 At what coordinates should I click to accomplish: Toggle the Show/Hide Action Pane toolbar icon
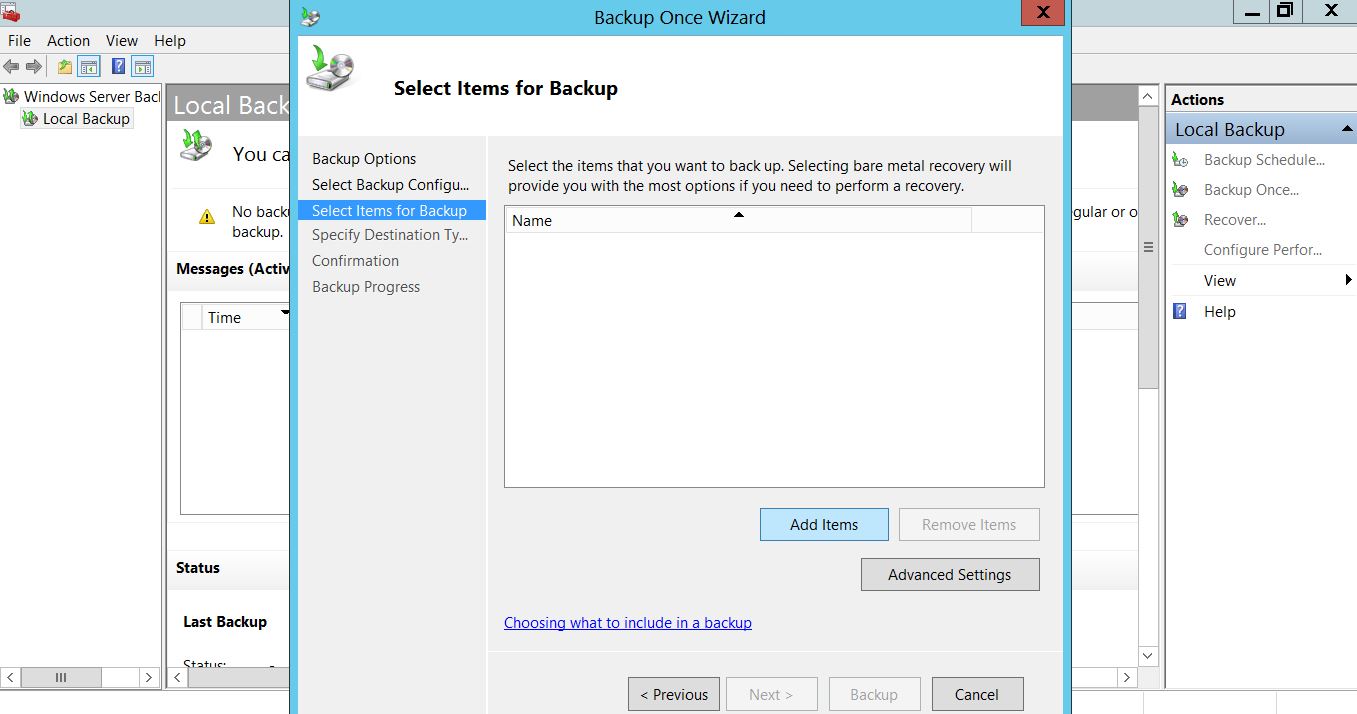pyautogui.click(x=143, y=67)
